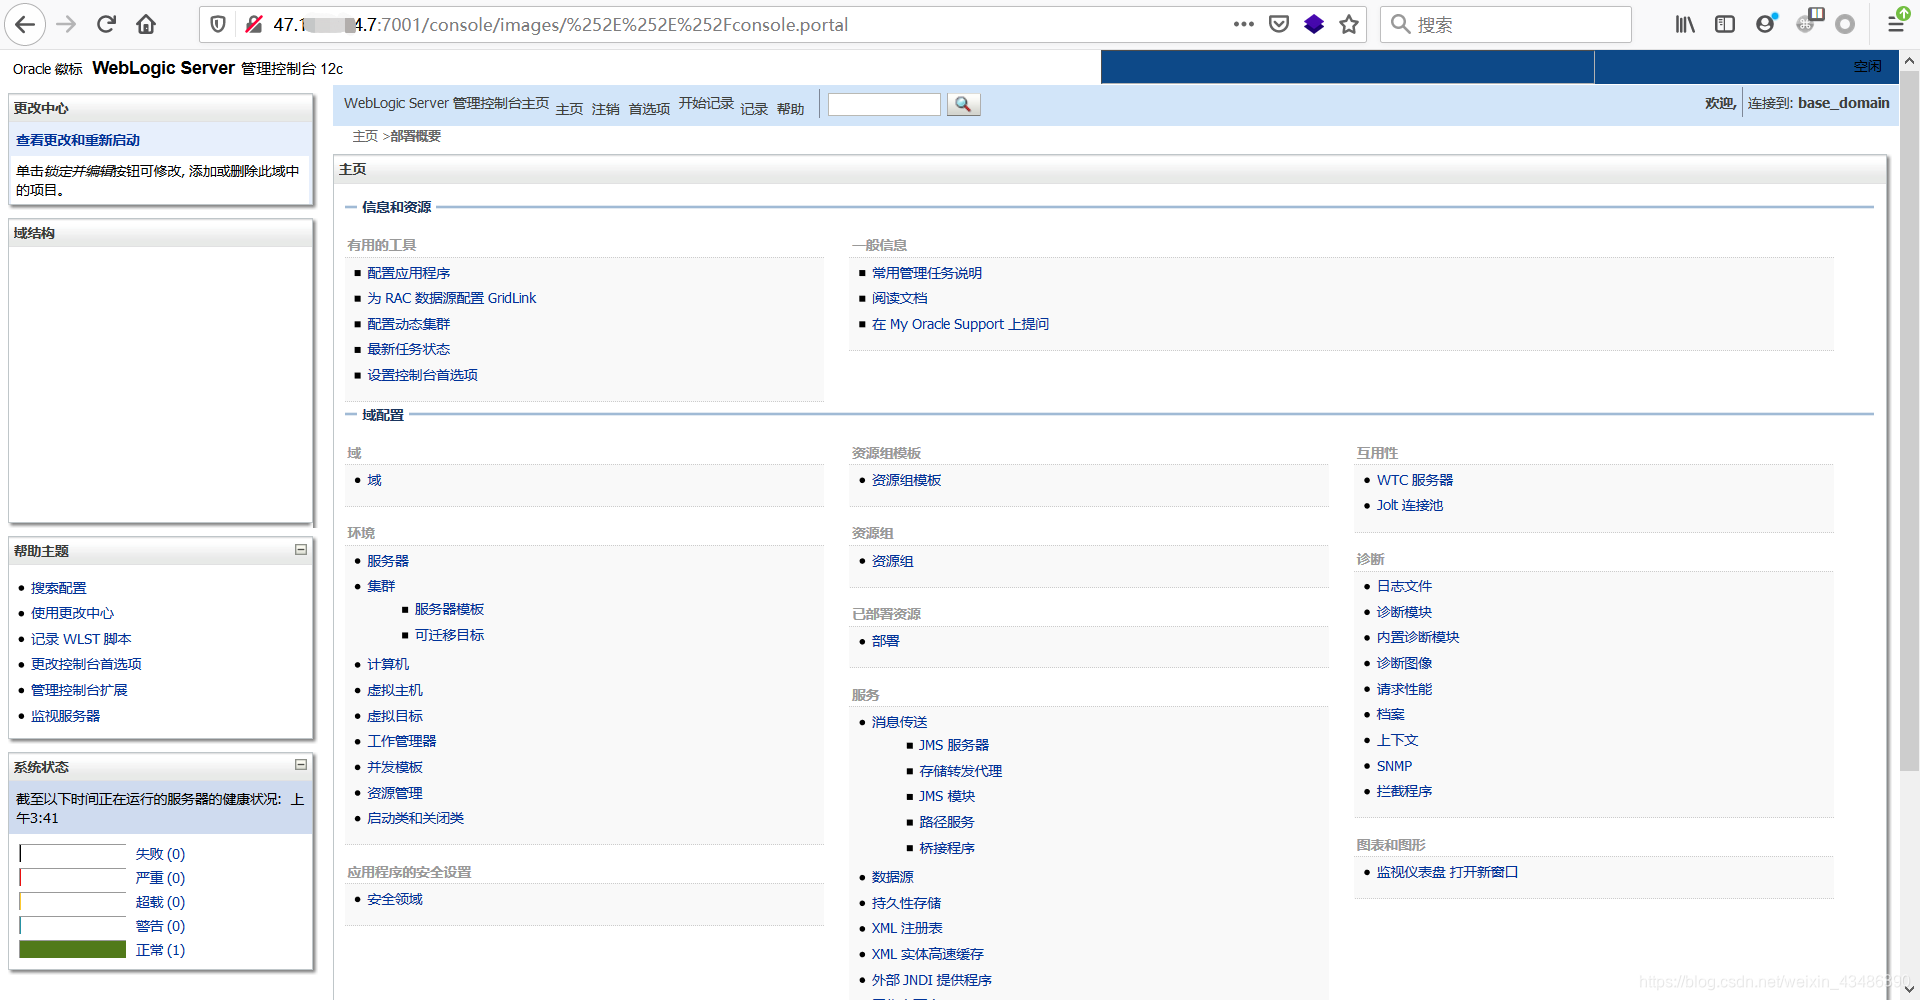1920x1000 pixels.
Task: Go back to the previous browser page
Action: [x=24, y=24]
